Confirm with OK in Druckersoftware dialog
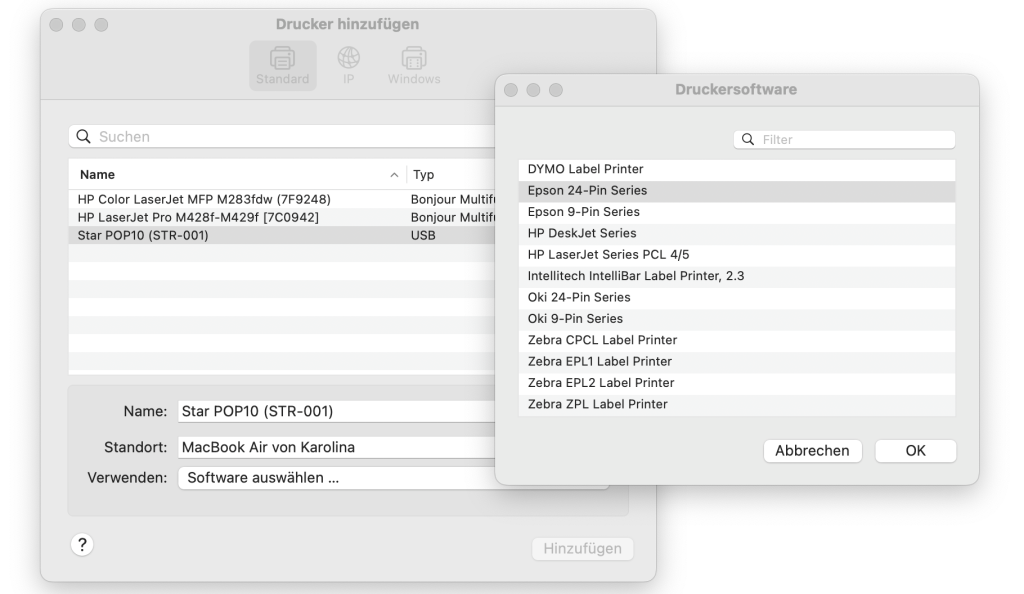Image resolution: width=1024 pixels, height=594 pixels. pyautogui.click(x=916, y=451)
